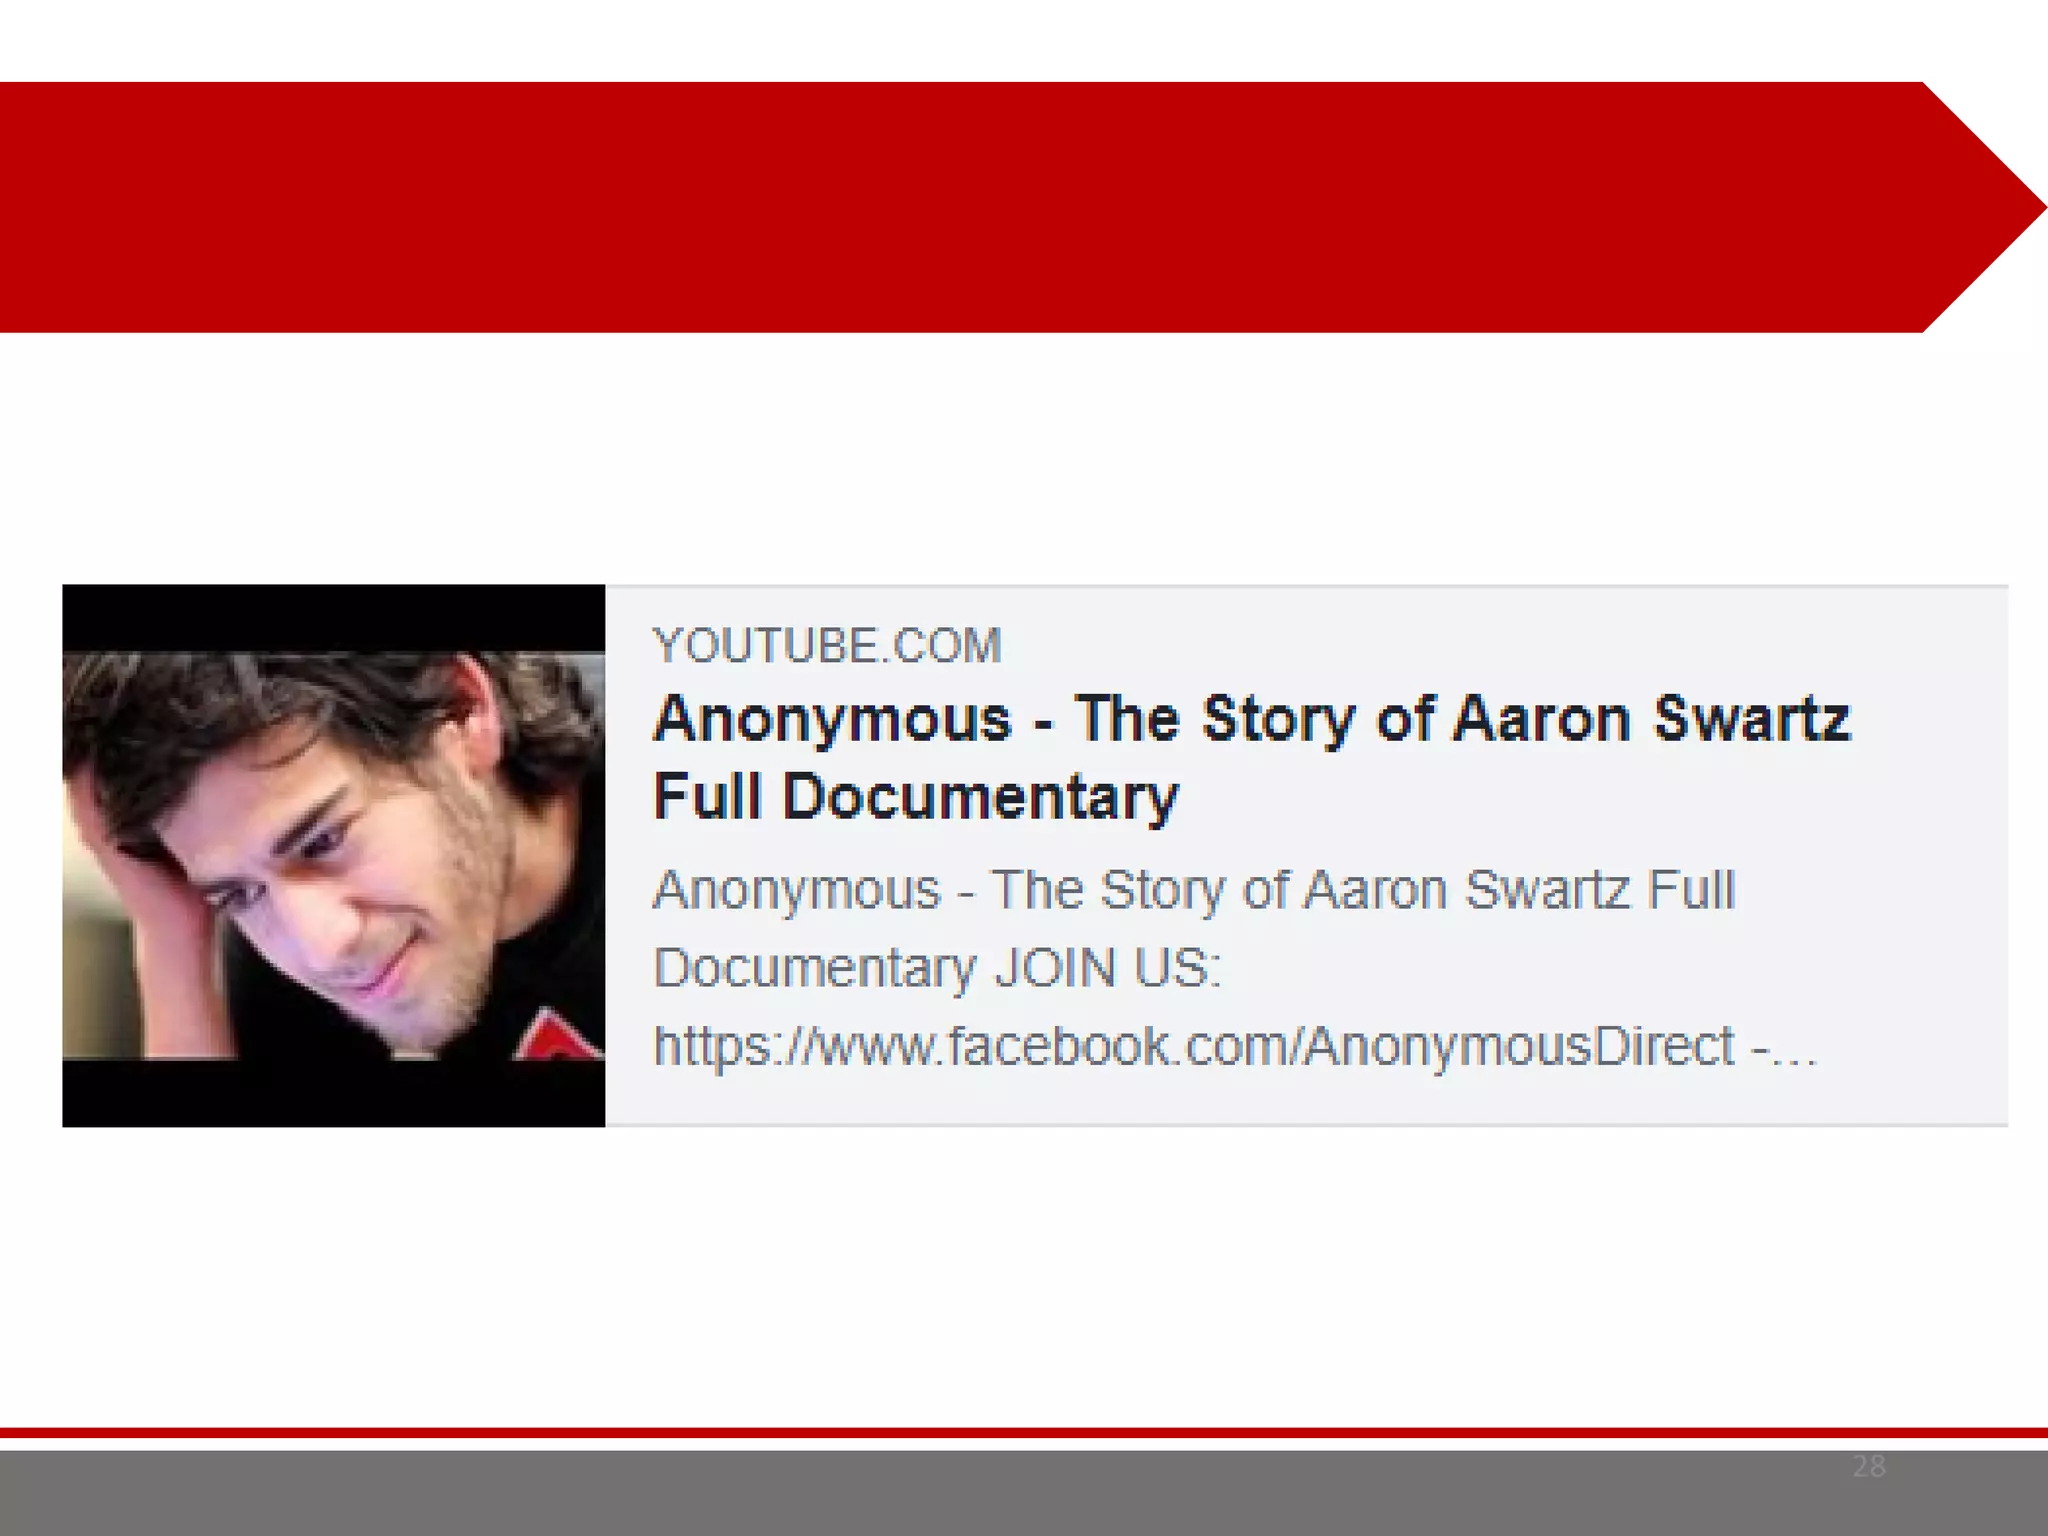Image resolution: width=2048 pixels, height=1536 pixels.
Task: Select the gray description line ending with 'Swartz Full'
Action: (1194, 890)
